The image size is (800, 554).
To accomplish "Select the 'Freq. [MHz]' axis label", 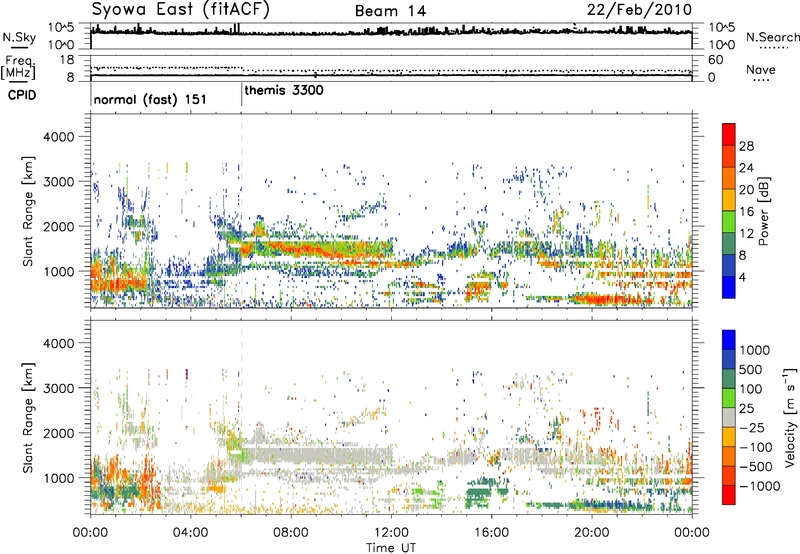I will 18,68.
